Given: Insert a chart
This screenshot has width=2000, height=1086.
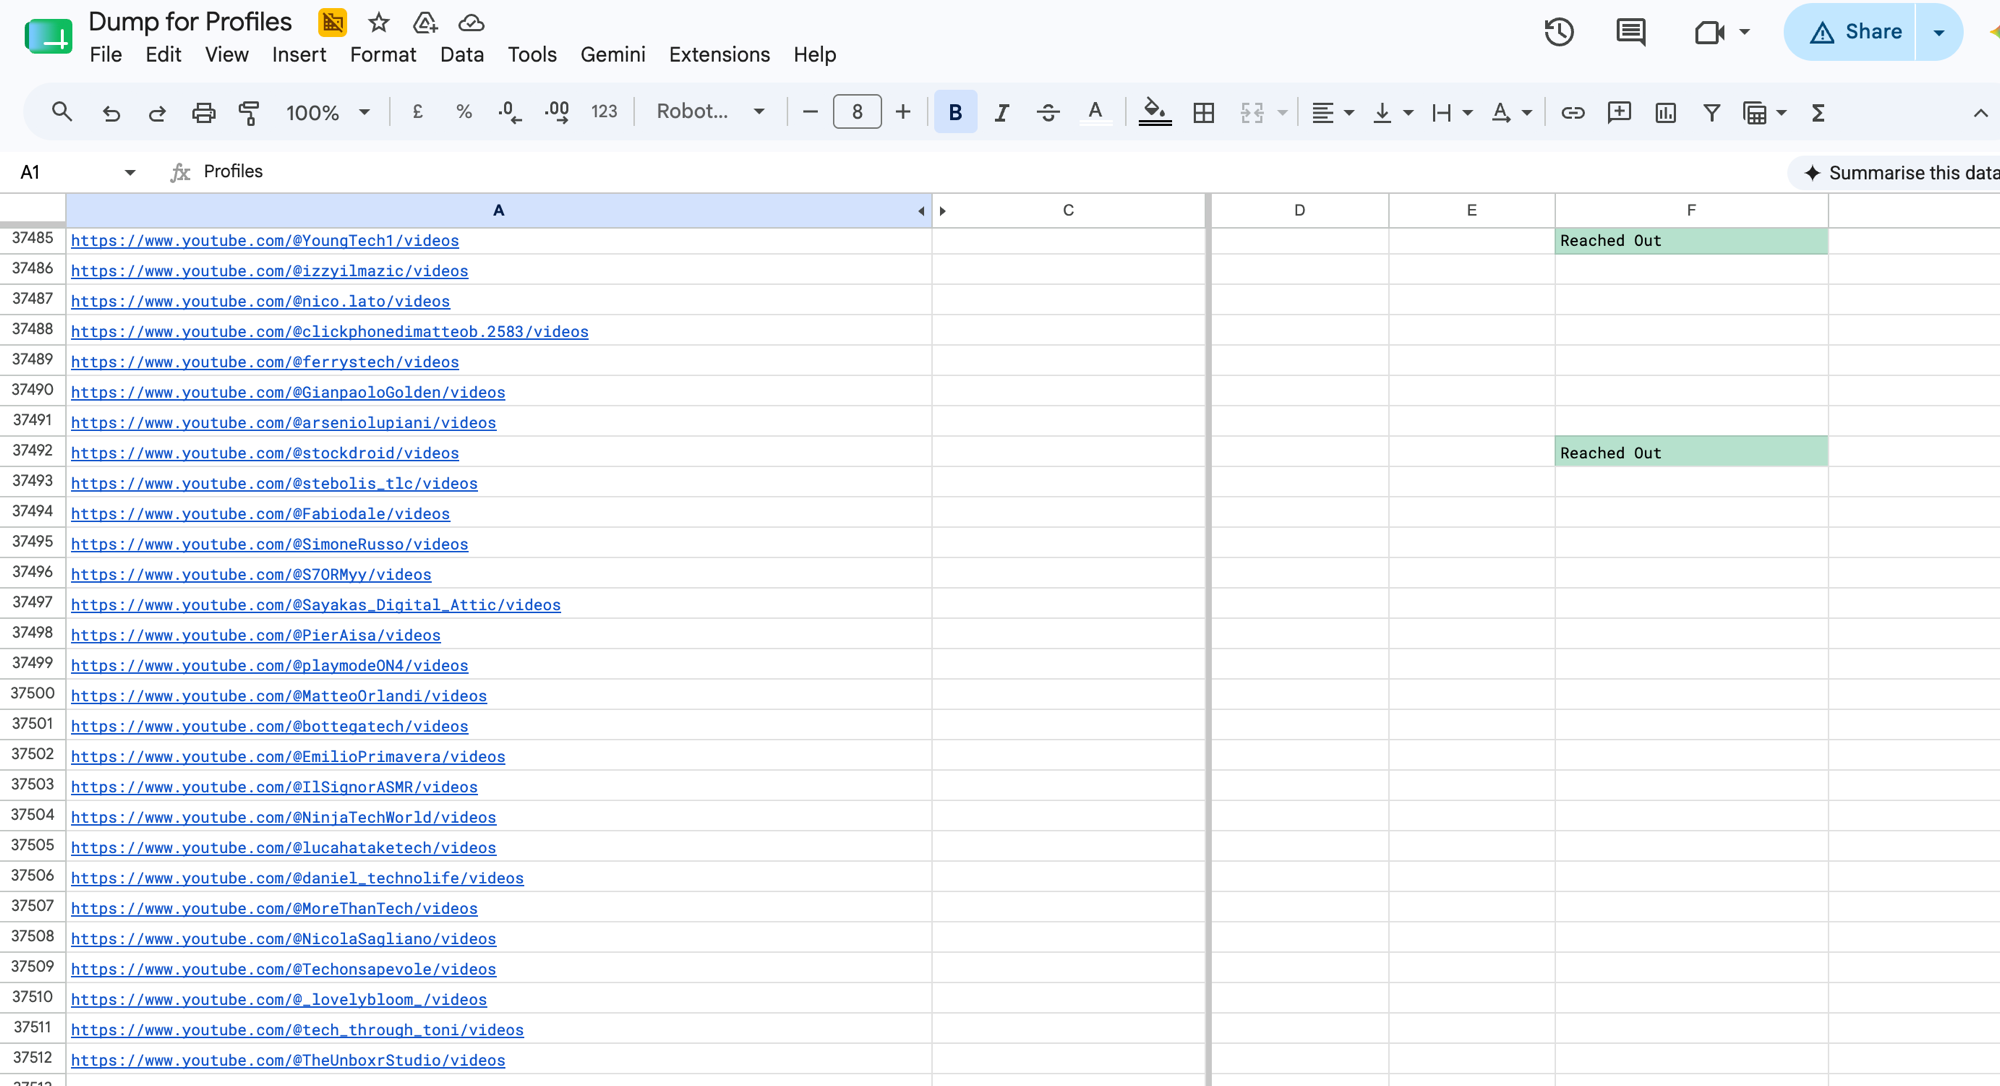Looking at the screenshot, I should pos(1665,112).
